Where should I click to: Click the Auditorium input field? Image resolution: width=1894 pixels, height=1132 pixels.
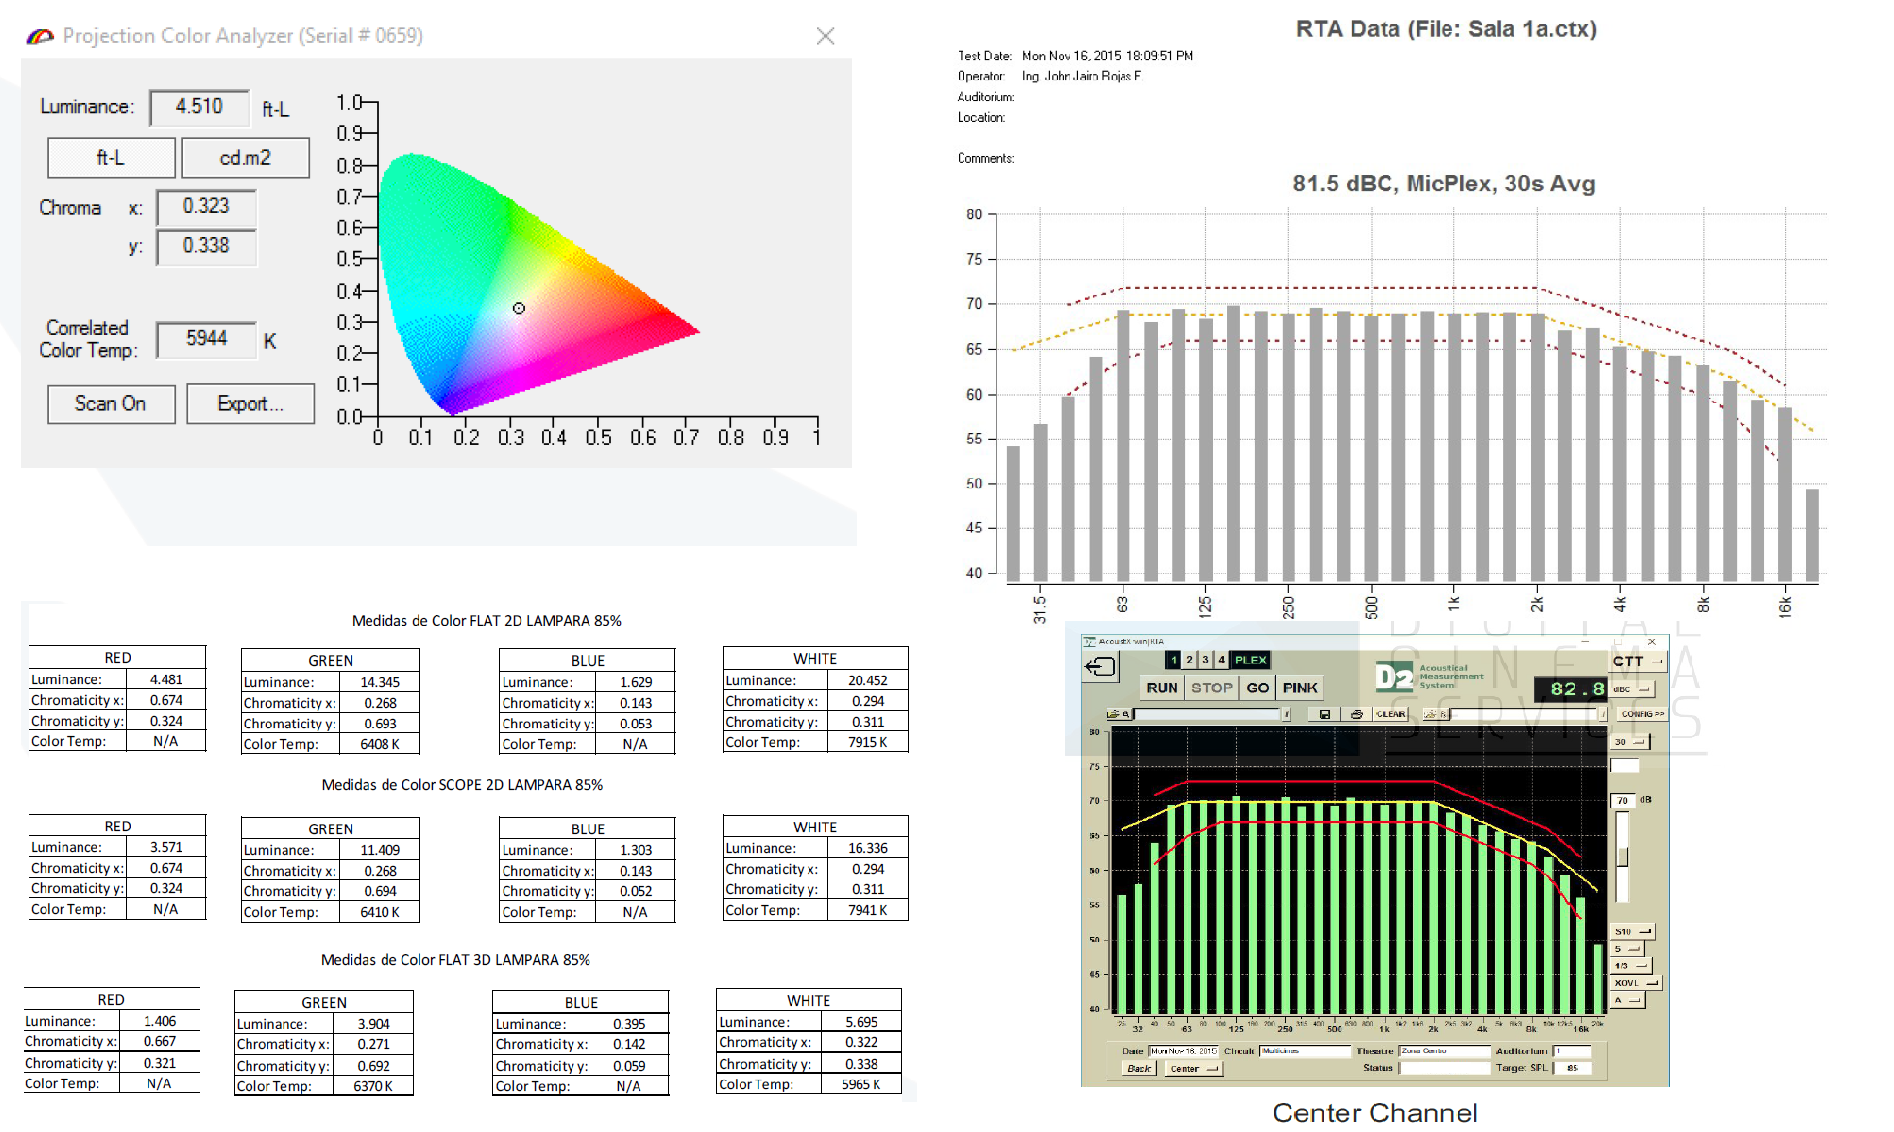[x=1572, y=1051]
